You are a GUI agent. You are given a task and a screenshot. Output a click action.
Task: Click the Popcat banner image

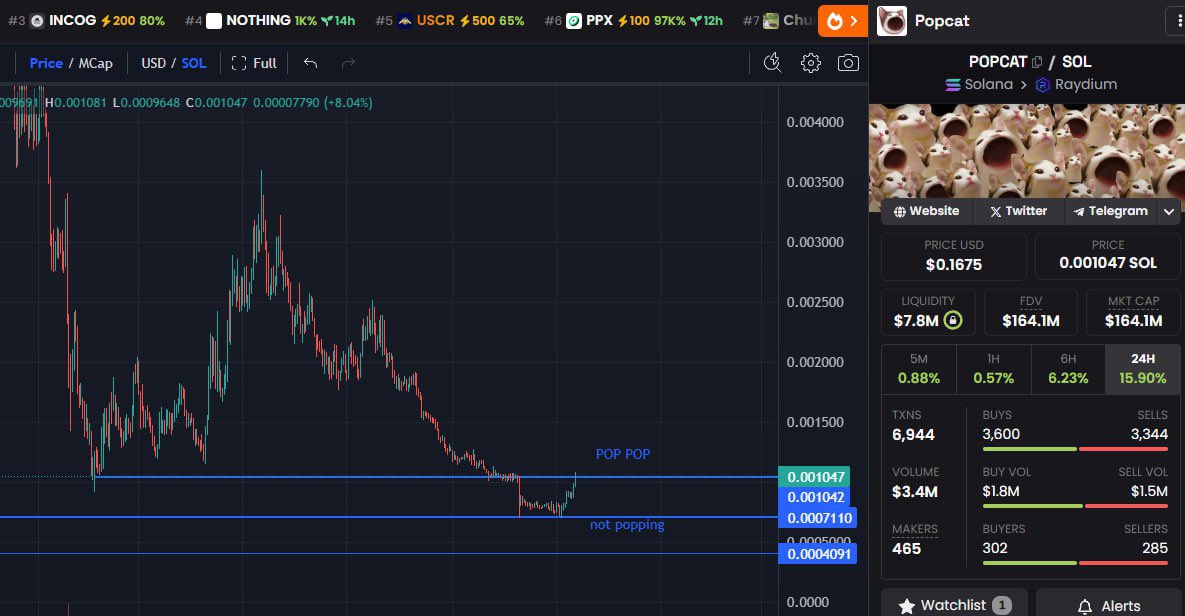pyautogui.click(x=1027, y=152)
